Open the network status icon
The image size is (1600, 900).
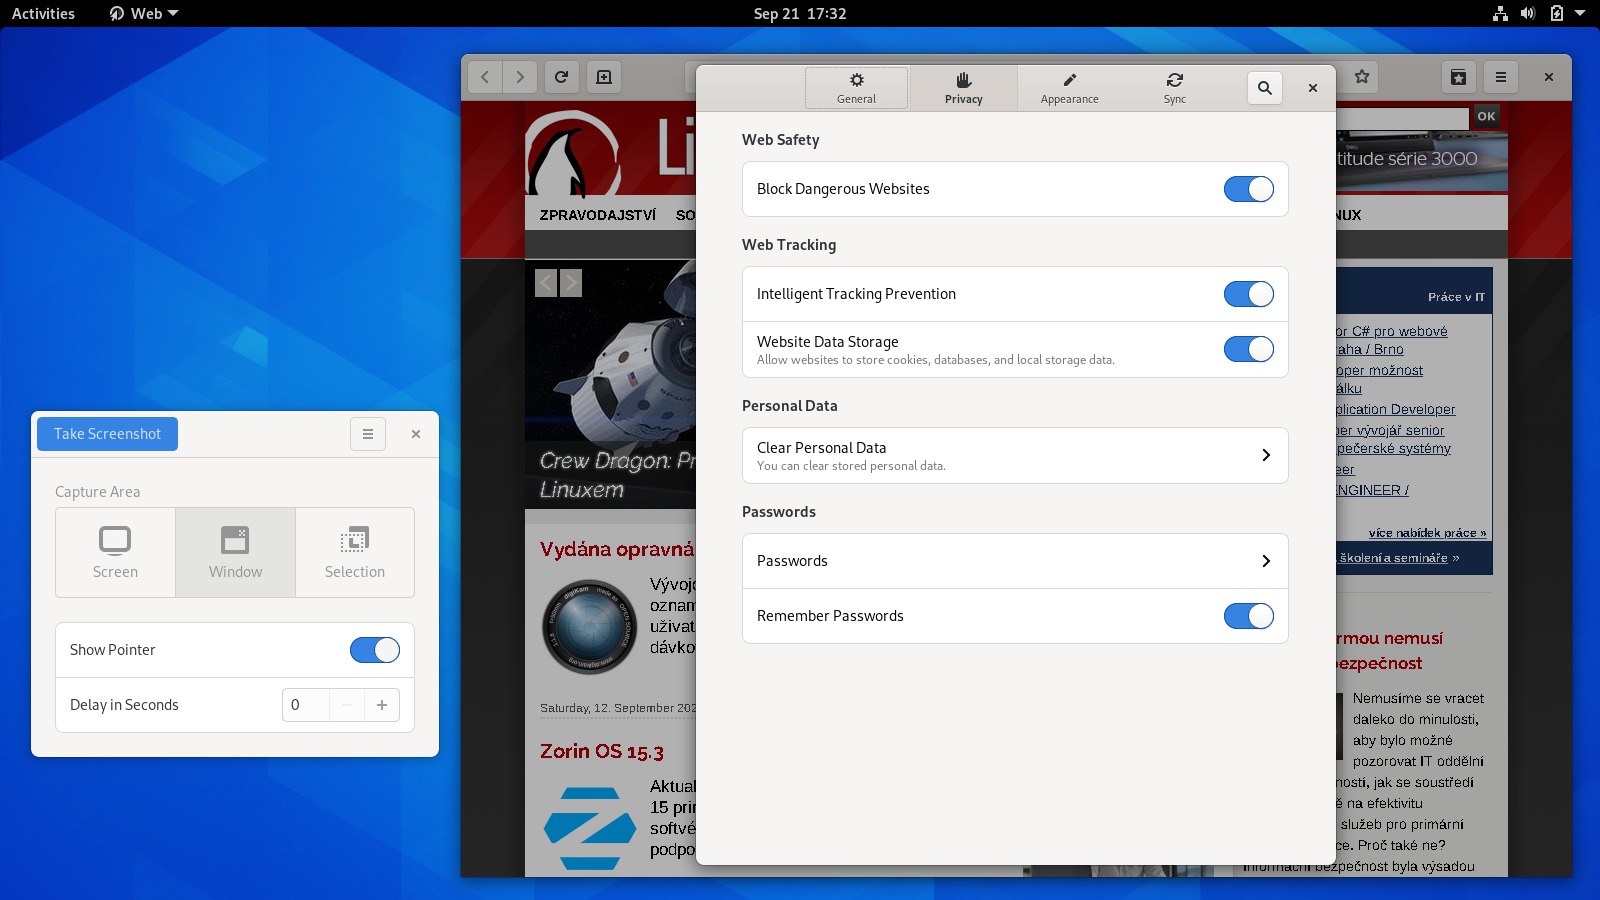click(1500, 14)
